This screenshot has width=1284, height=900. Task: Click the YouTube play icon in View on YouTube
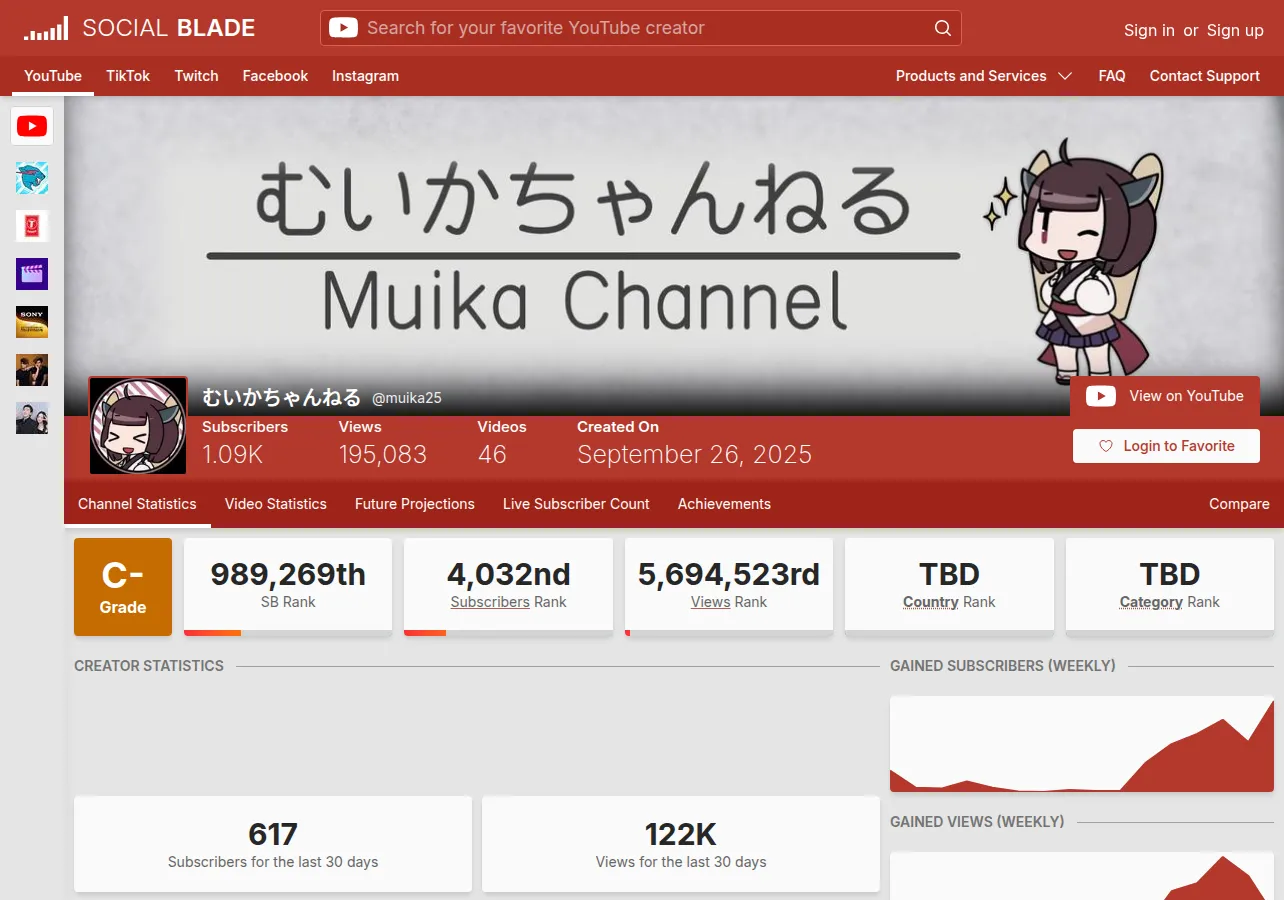click(1101, 396)
